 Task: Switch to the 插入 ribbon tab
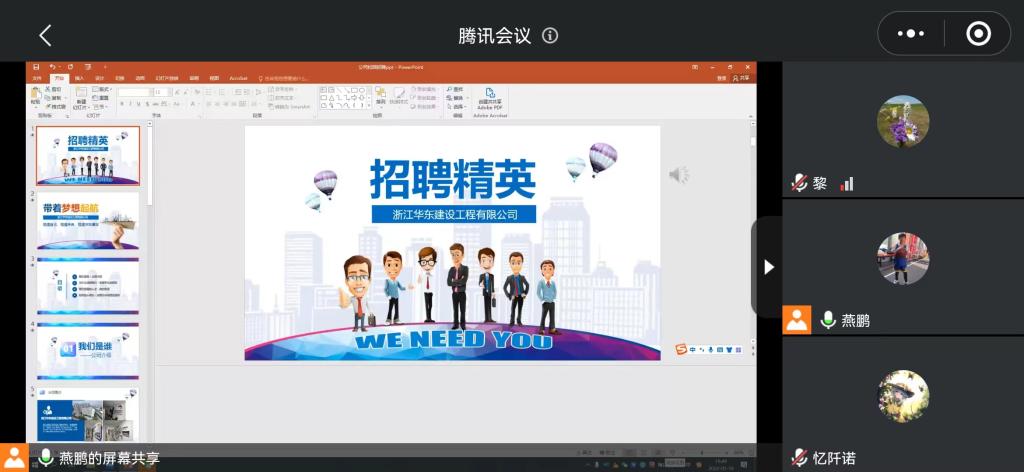point(79,77)
